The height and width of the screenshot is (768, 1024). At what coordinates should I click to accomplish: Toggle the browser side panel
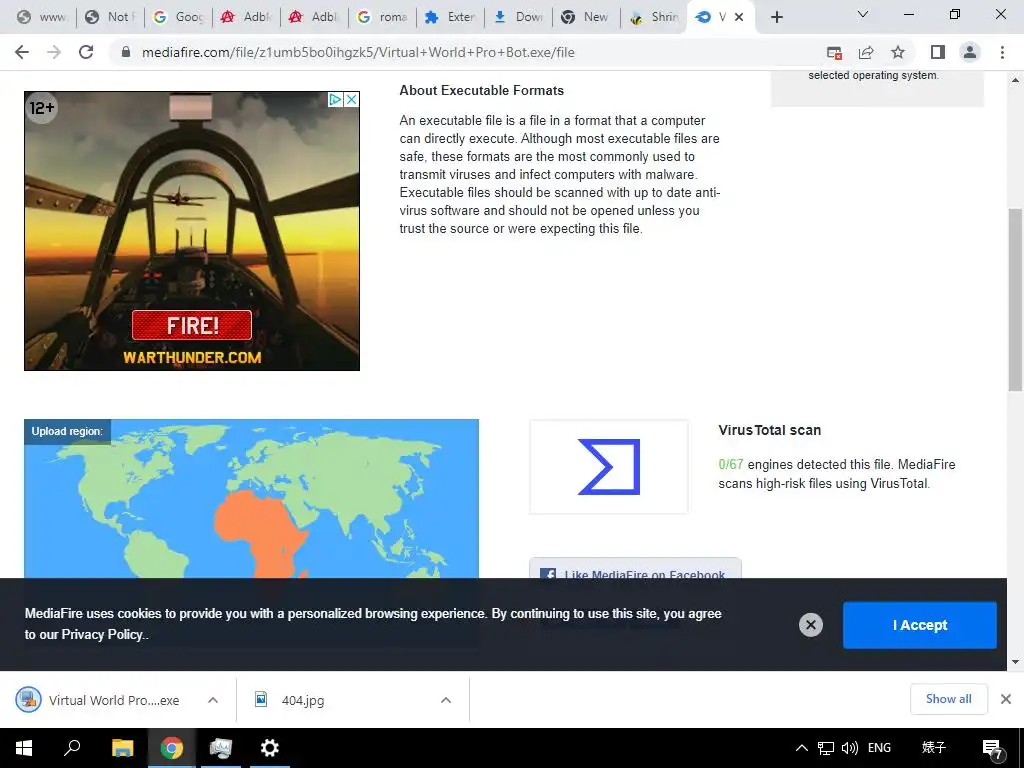click(x=938, y=52)
